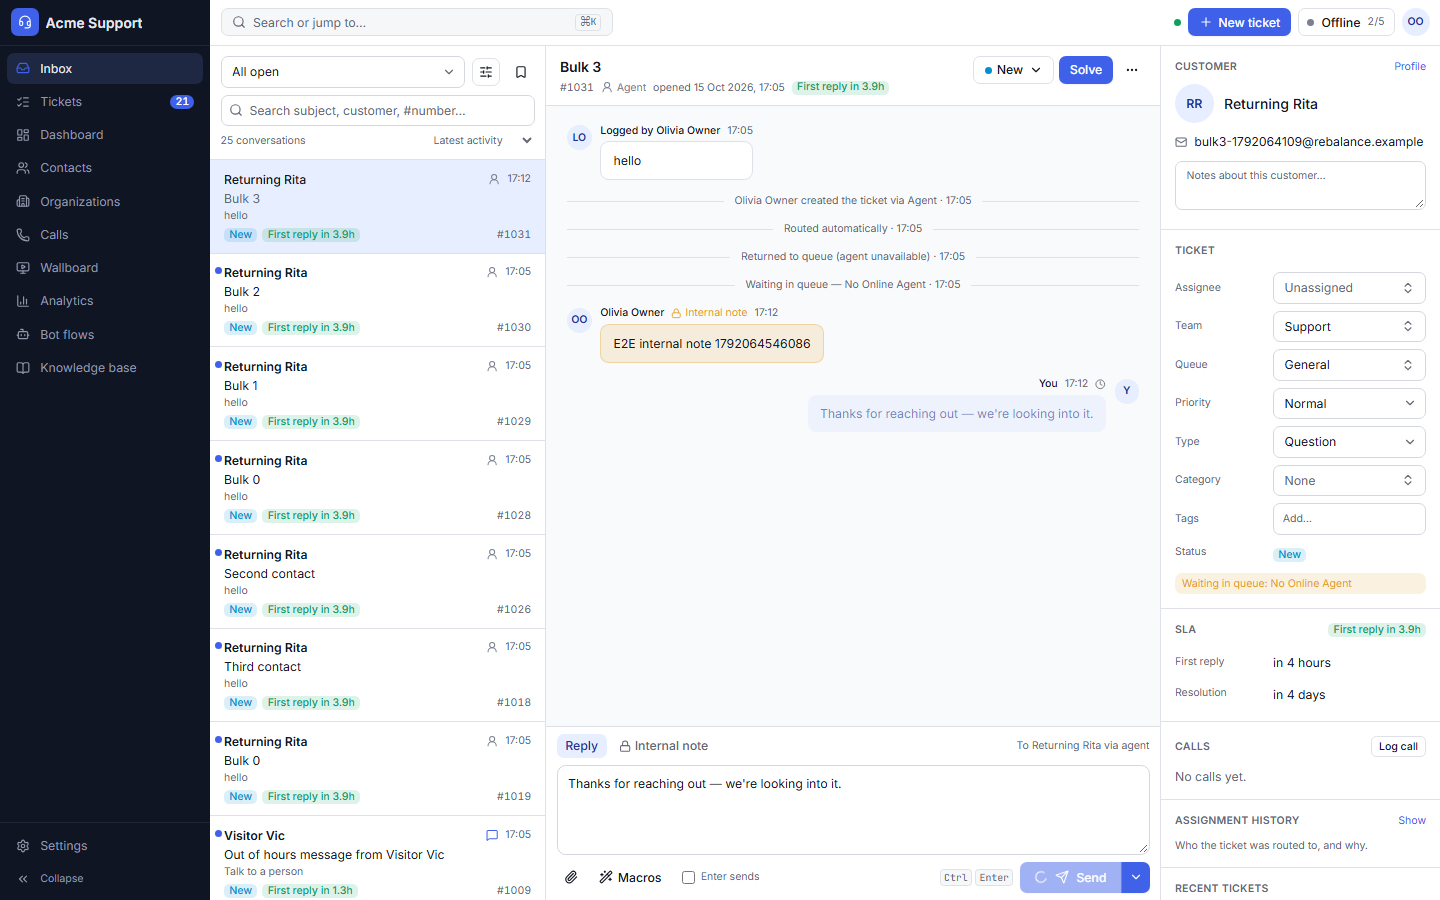
Task: Go to Contacts in the sidebar
Action: (x=105, y=168)
